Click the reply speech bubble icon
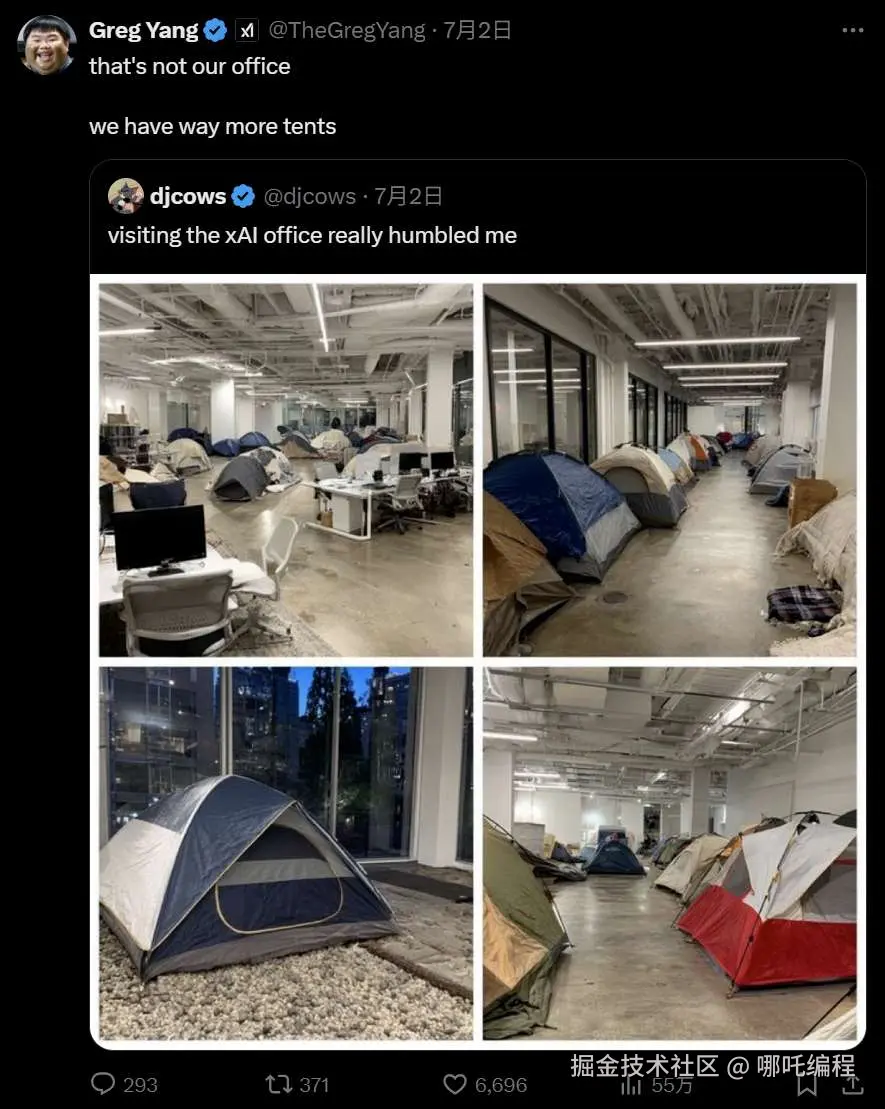885x1109 pixels. coord(103,1084)
